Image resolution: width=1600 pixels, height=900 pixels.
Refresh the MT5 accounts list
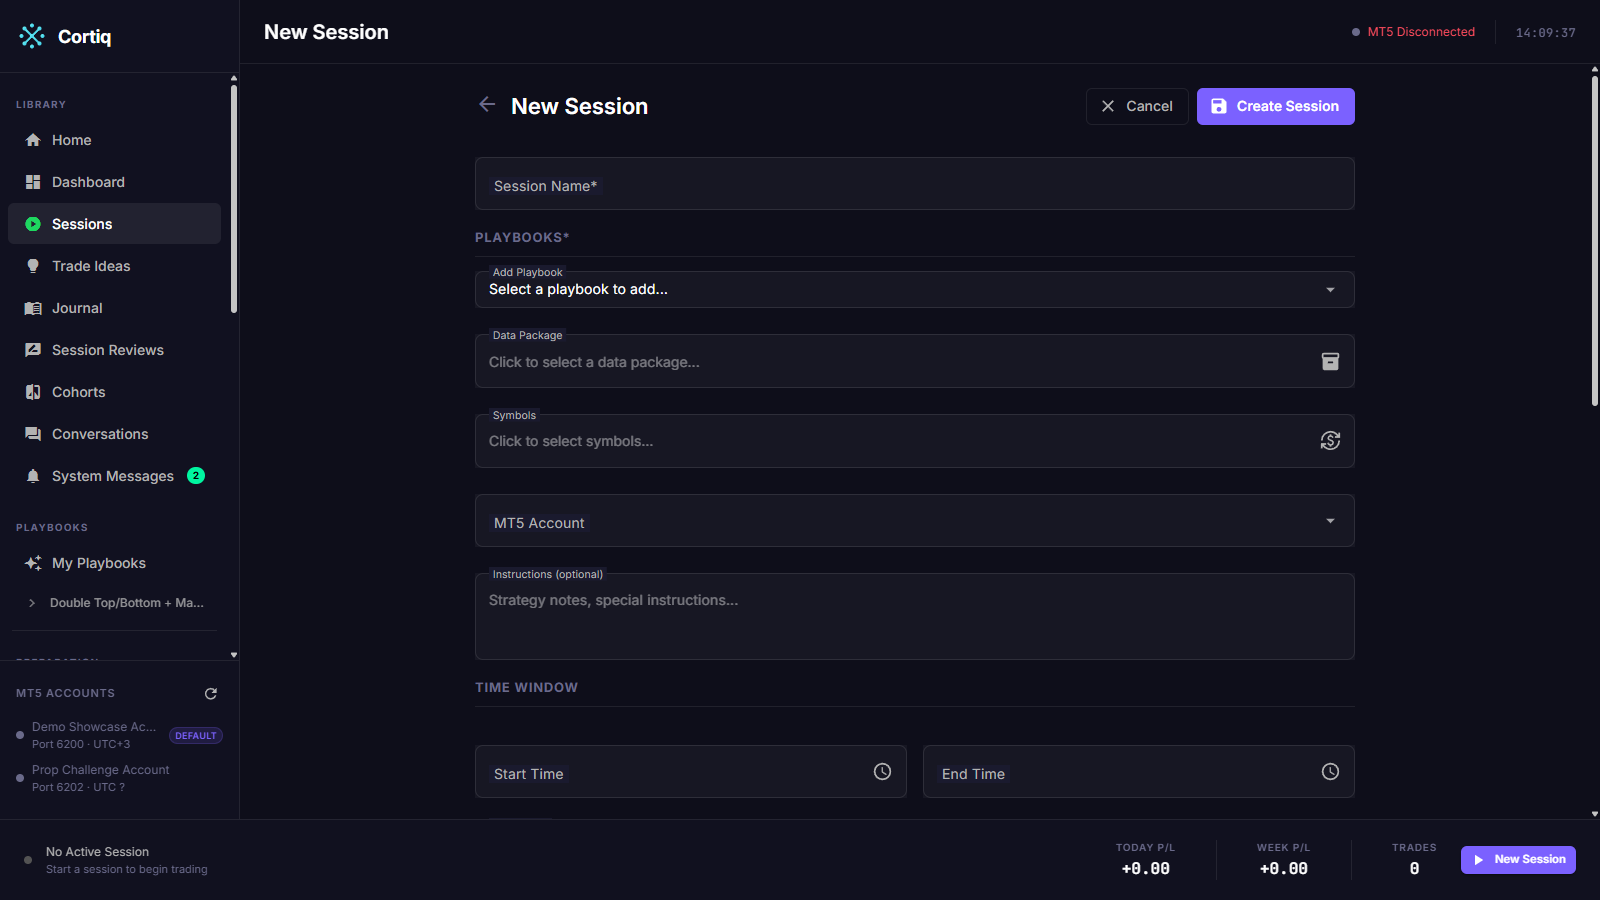click(211, 693)
